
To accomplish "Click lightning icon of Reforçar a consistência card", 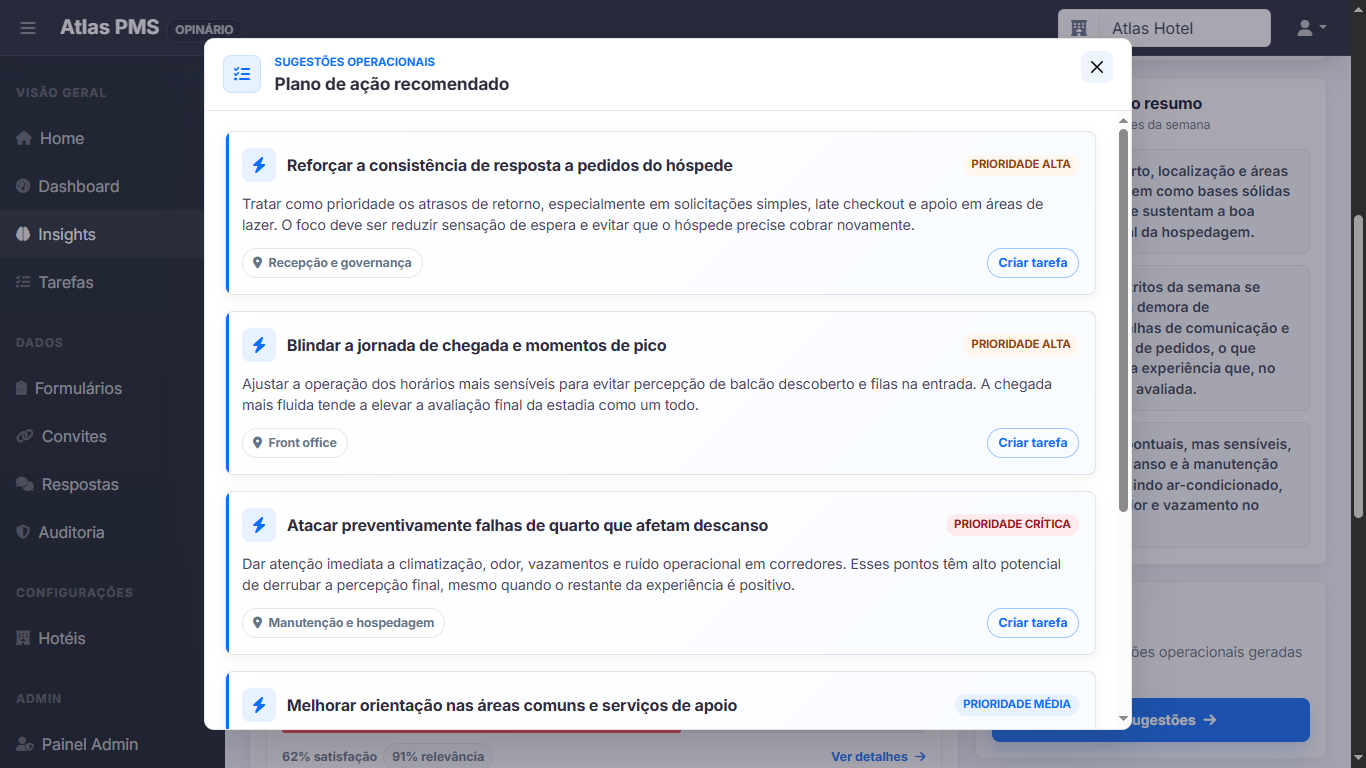I will pos(259,165).
